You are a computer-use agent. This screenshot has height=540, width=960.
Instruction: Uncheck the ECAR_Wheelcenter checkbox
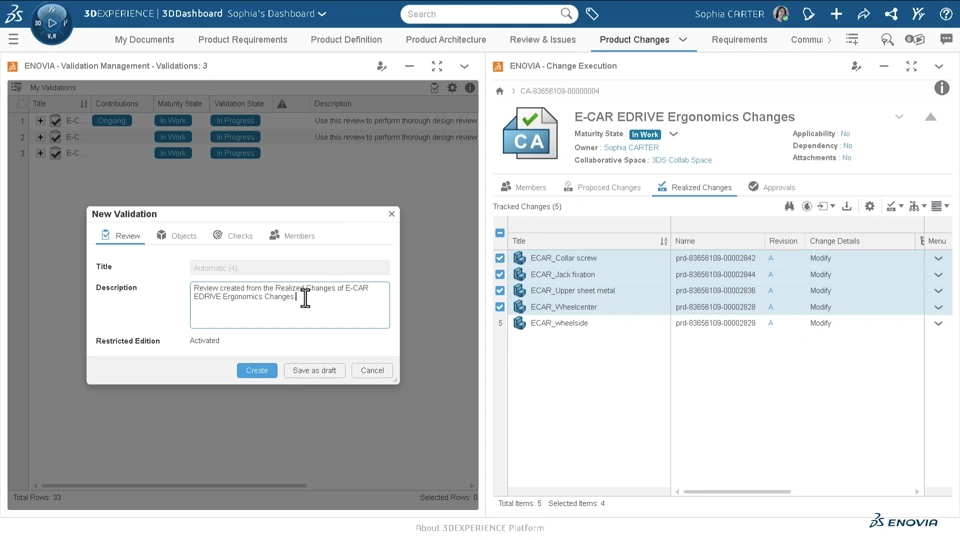pos(500,307)
